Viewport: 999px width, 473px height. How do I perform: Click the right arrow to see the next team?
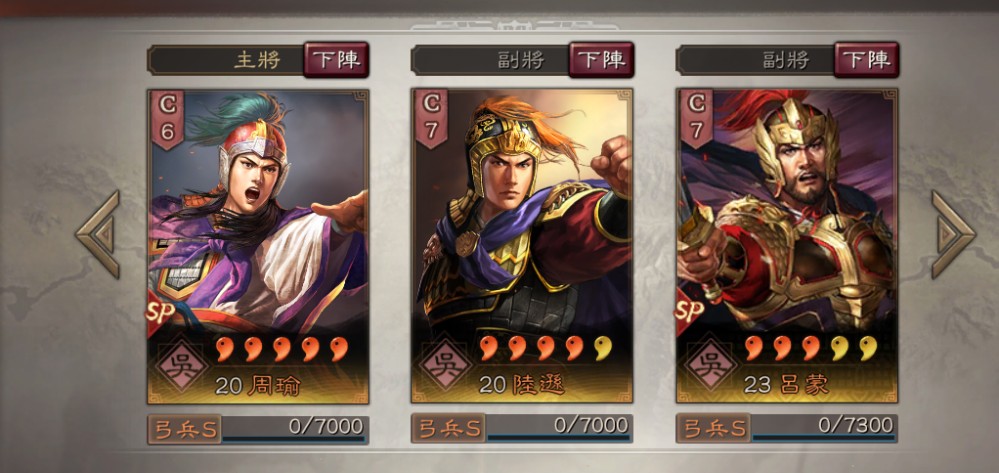point(953,234)
